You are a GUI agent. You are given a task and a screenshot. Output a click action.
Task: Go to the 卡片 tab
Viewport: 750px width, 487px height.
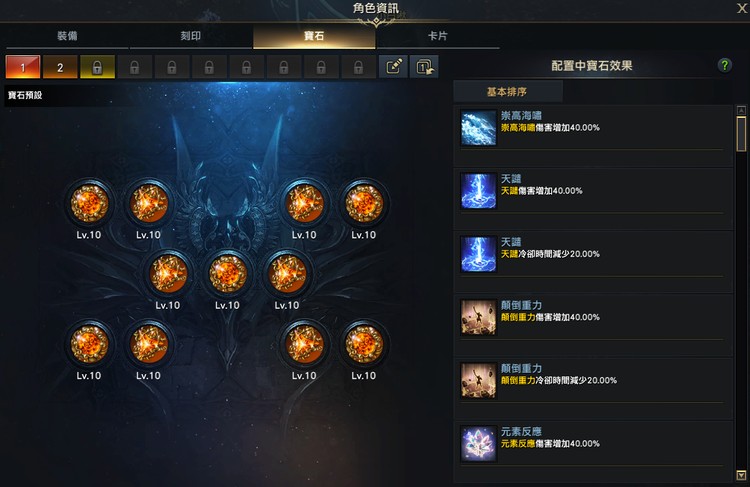[438, 36]
